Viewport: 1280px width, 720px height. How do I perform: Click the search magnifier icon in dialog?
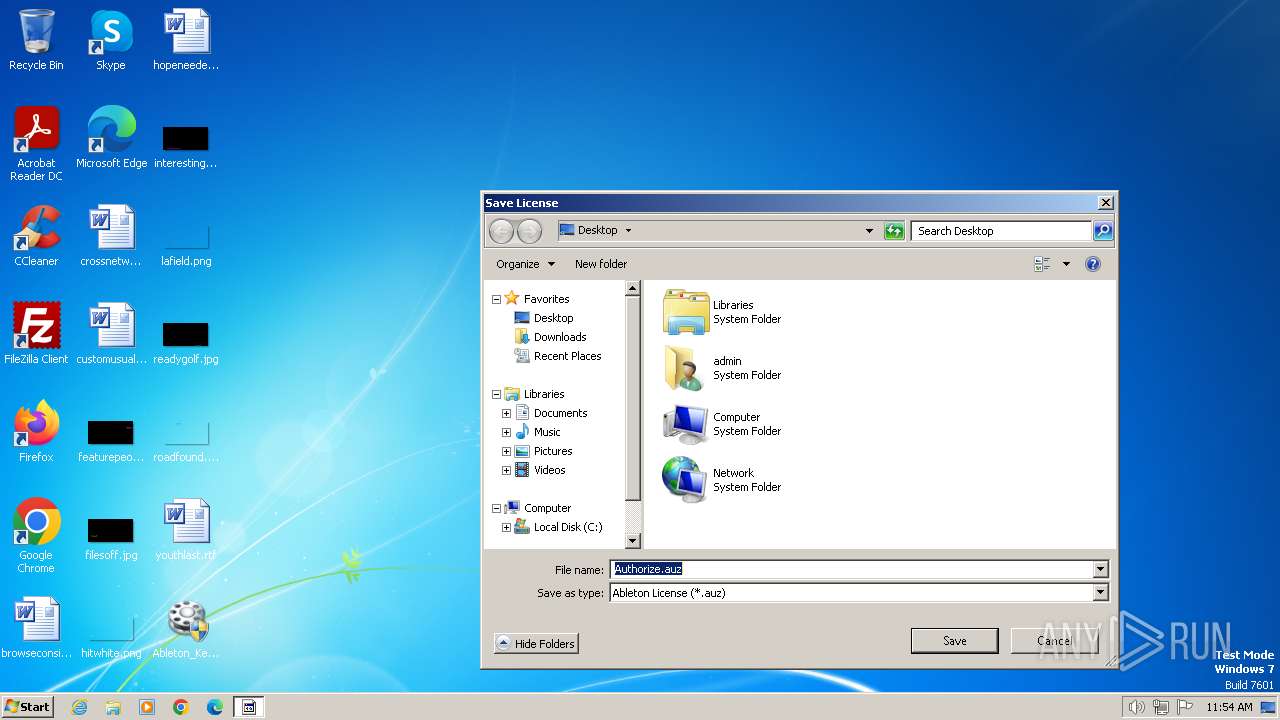coord(1102,231)
